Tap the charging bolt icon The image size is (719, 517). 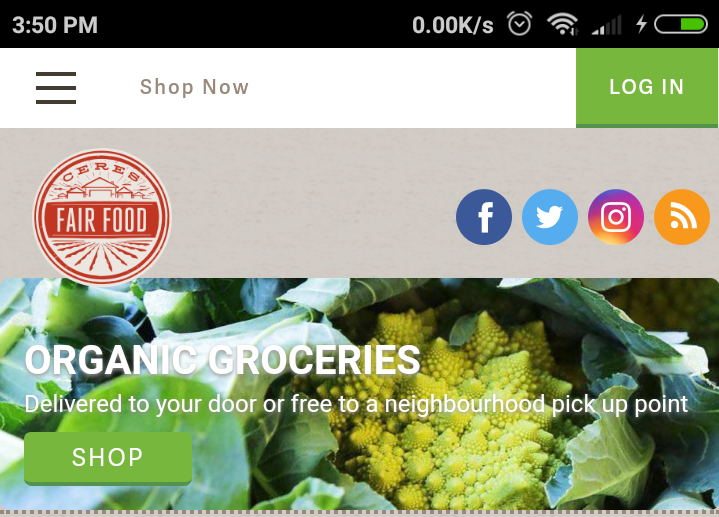[x=642, y=24]
